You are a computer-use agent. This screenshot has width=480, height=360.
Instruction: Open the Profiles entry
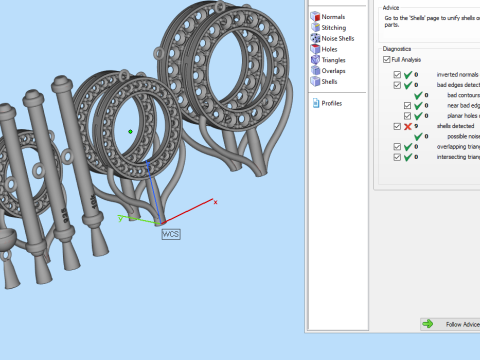coord(332,103)
